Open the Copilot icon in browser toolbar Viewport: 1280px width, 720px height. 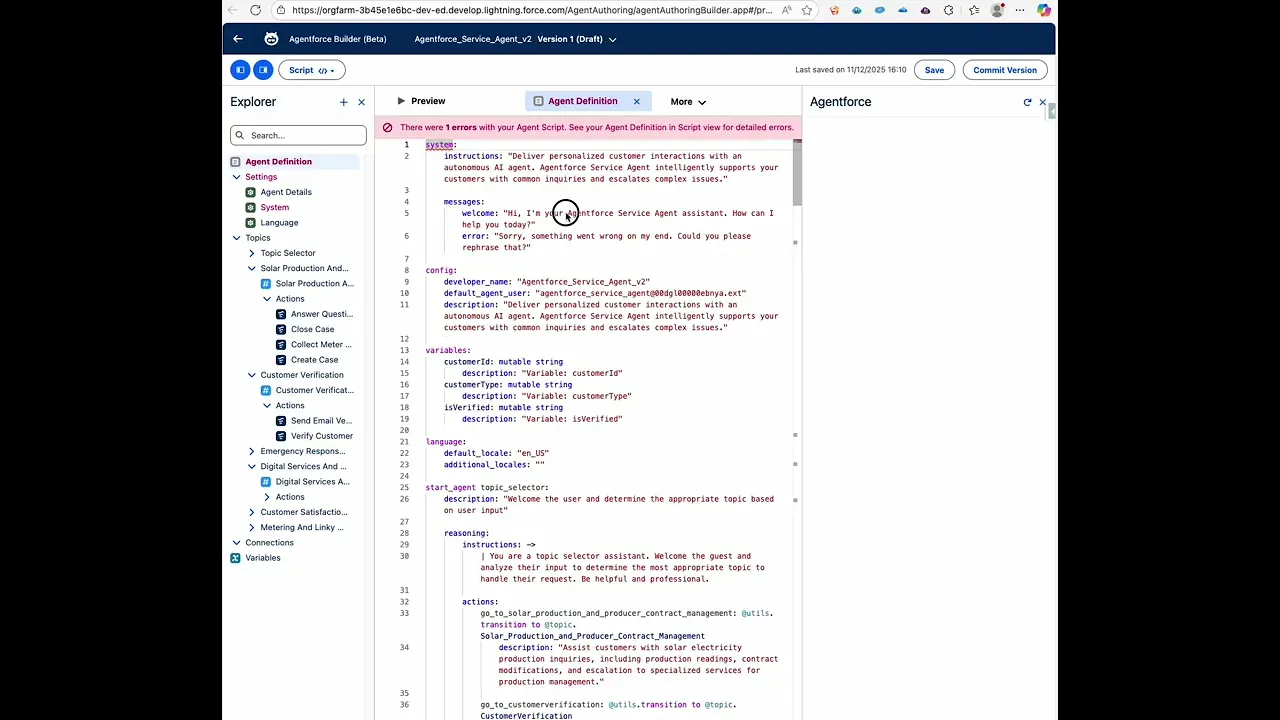pyautogui.click(x=1044, y=10)
